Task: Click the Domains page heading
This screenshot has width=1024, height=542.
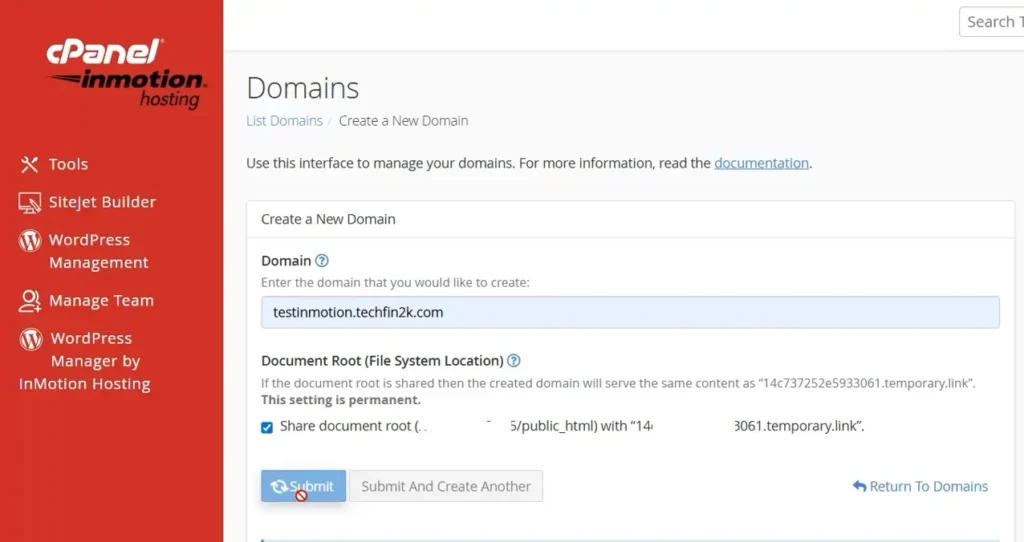Action: click(x=303, y=88)
